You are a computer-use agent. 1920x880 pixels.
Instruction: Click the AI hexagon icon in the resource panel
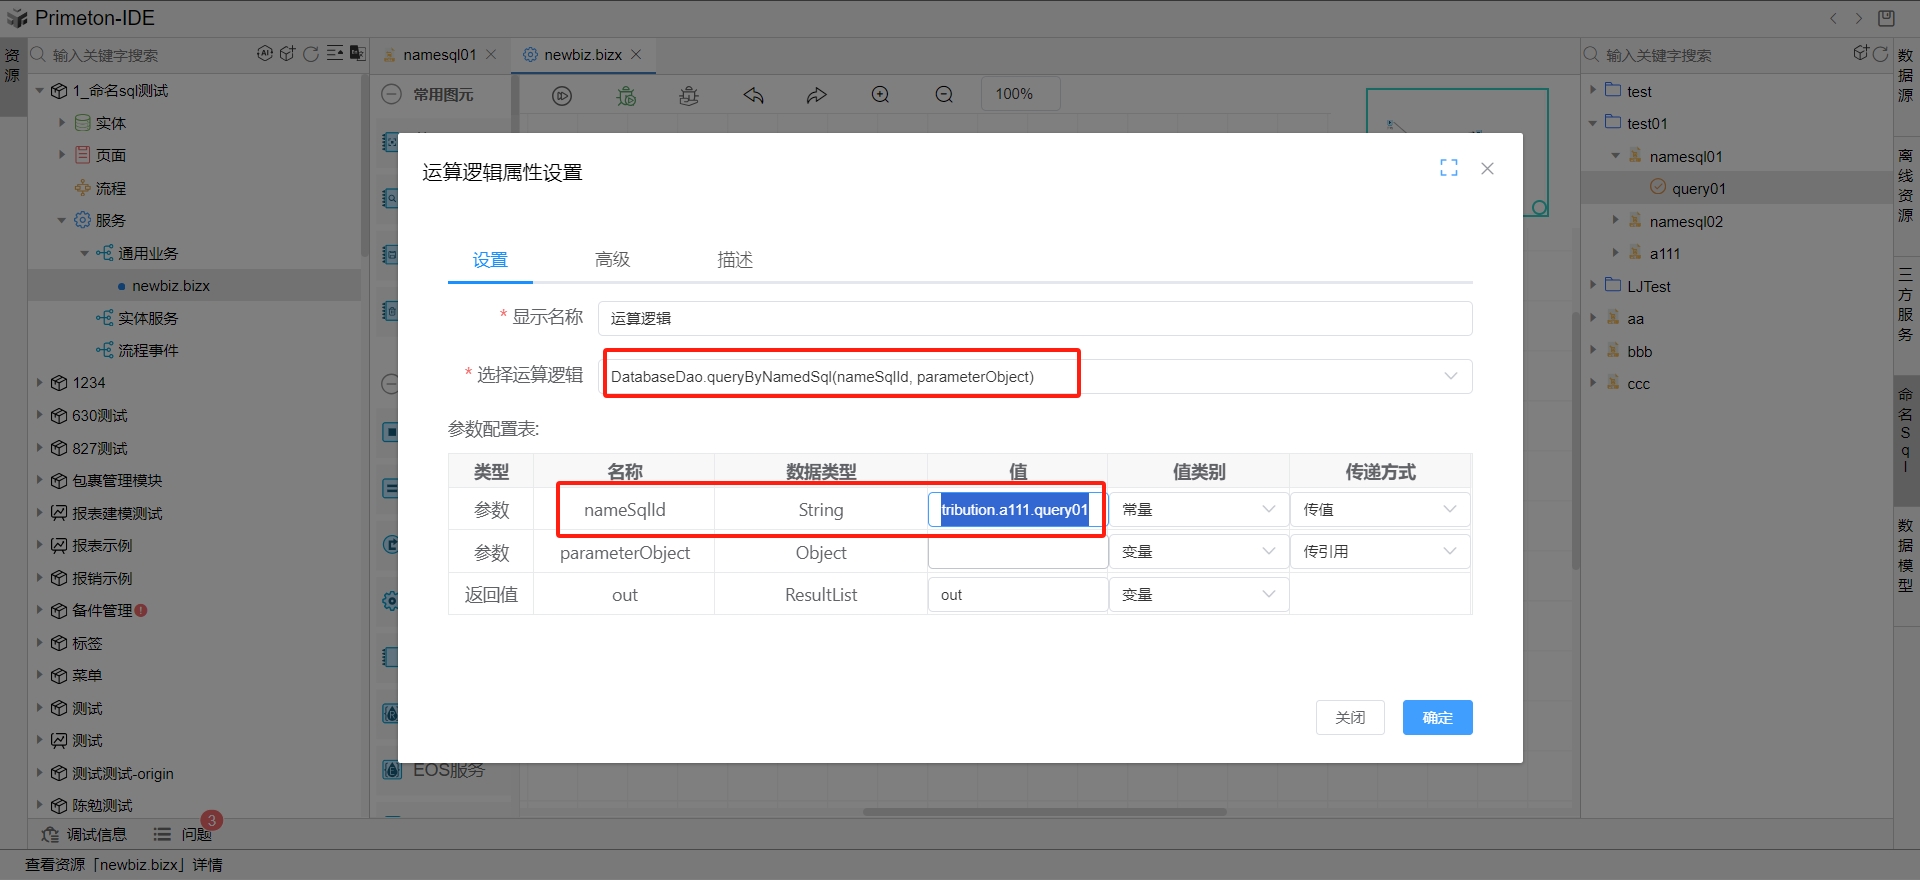(264, 54)
